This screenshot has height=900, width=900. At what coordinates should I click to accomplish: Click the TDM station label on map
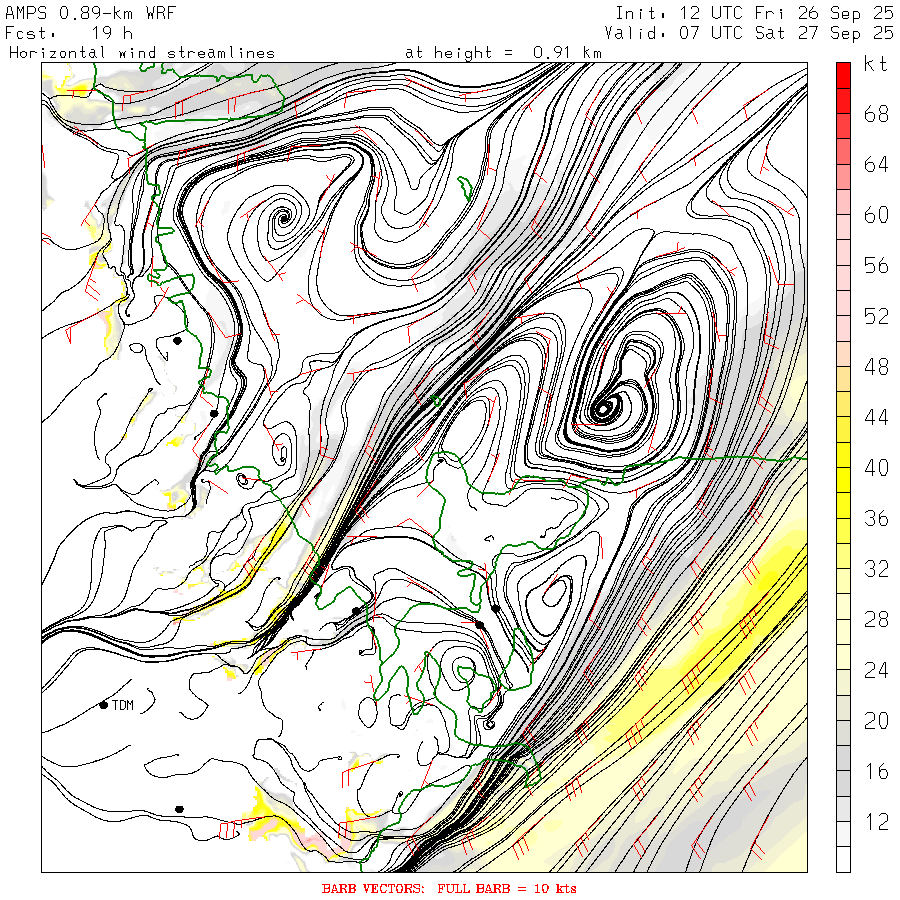123,705
